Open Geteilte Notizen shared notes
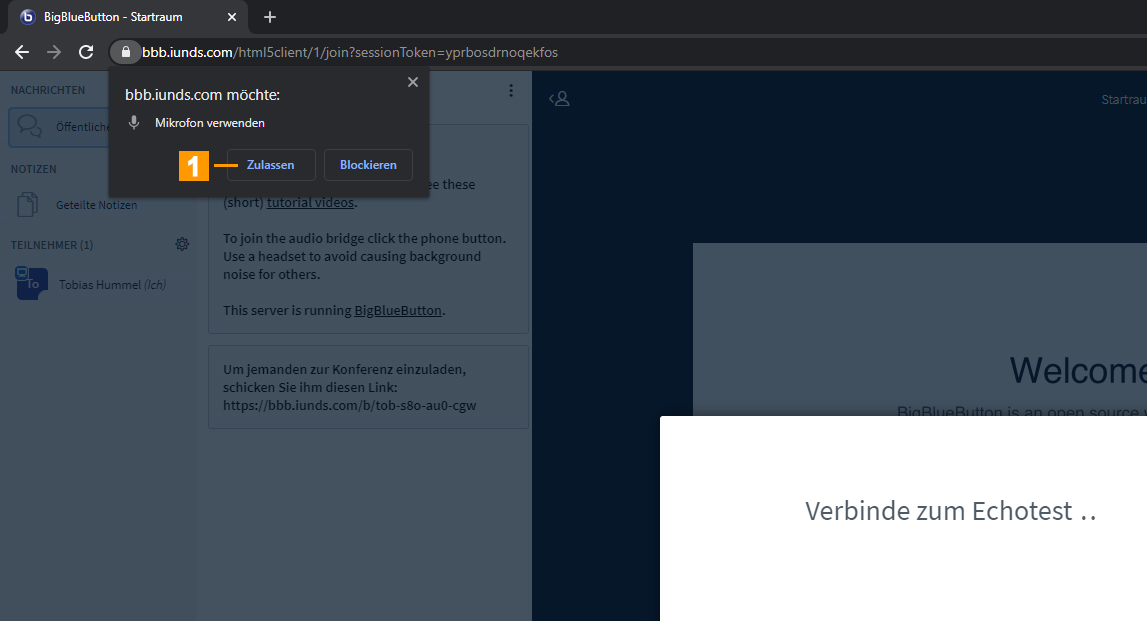The height and width of the screenshot is (621, 1147). [x=96, y=205]
